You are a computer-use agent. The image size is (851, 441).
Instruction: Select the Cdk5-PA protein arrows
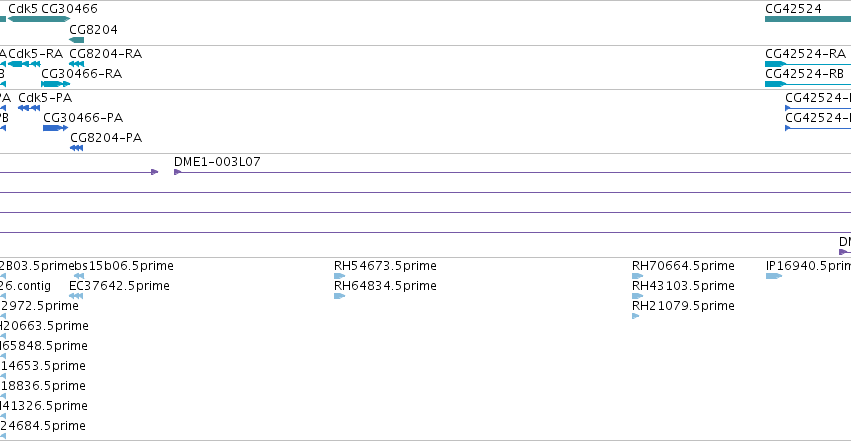click(x=29, y=108)
